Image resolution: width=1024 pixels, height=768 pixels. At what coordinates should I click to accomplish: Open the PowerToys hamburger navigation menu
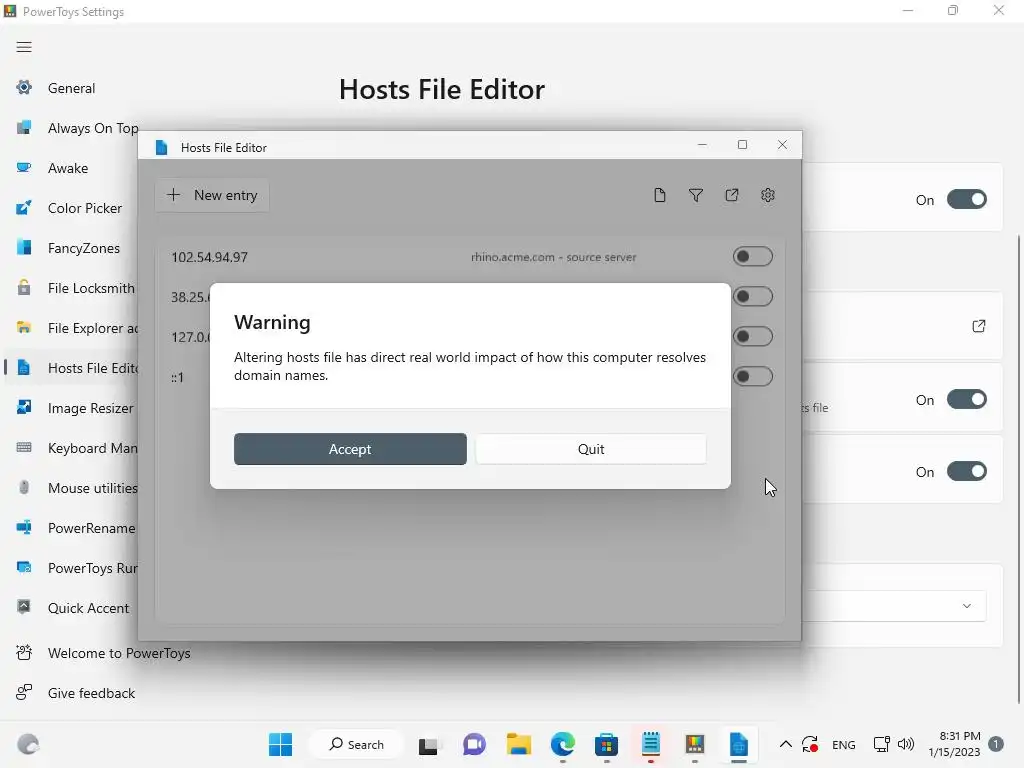(24, 47)
